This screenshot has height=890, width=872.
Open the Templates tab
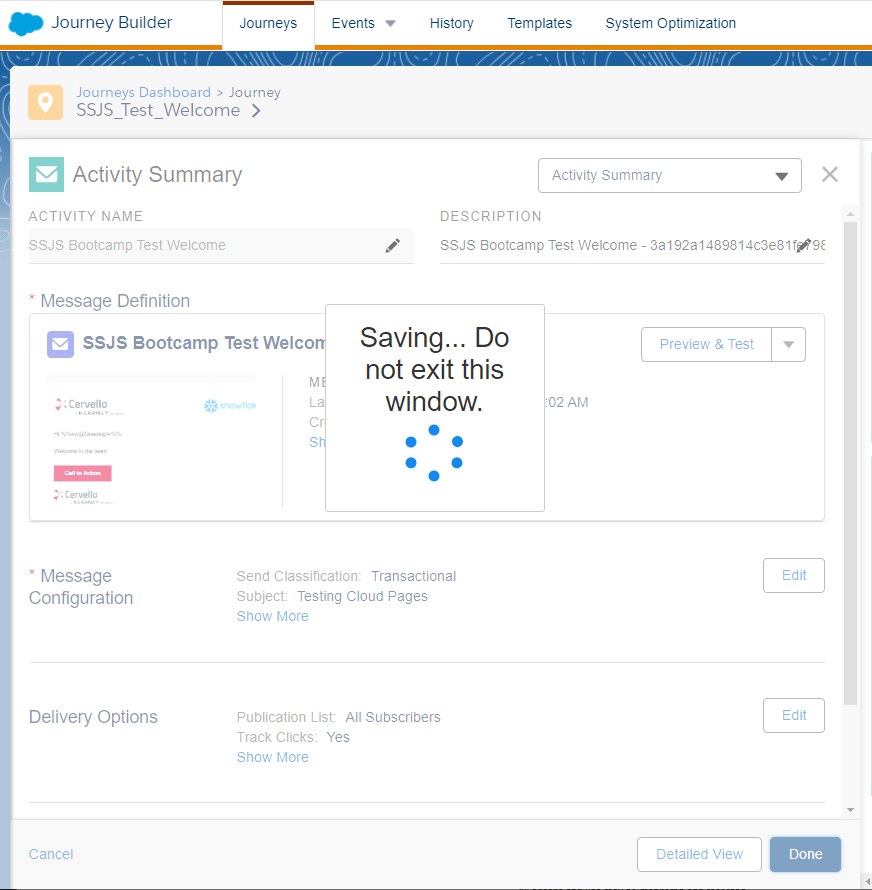539,23
